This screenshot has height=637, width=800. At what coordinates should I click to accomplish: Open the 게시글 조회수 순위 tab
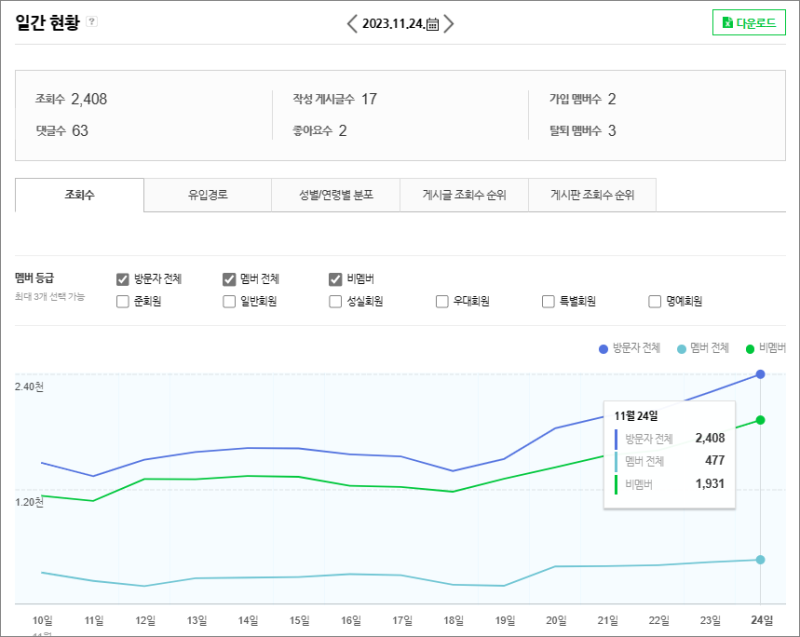(464, 195)
